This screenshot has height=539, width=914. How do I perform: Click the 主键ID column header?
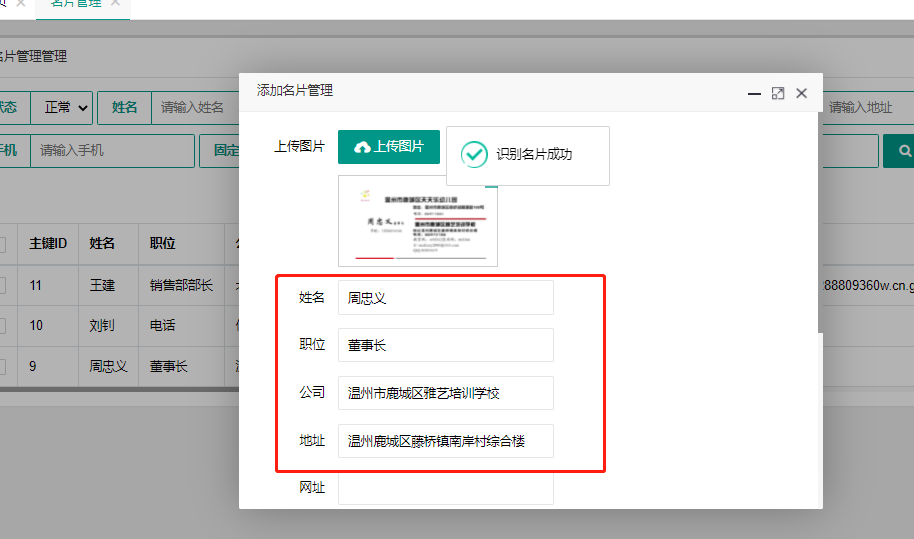click(x=48, y=244)
